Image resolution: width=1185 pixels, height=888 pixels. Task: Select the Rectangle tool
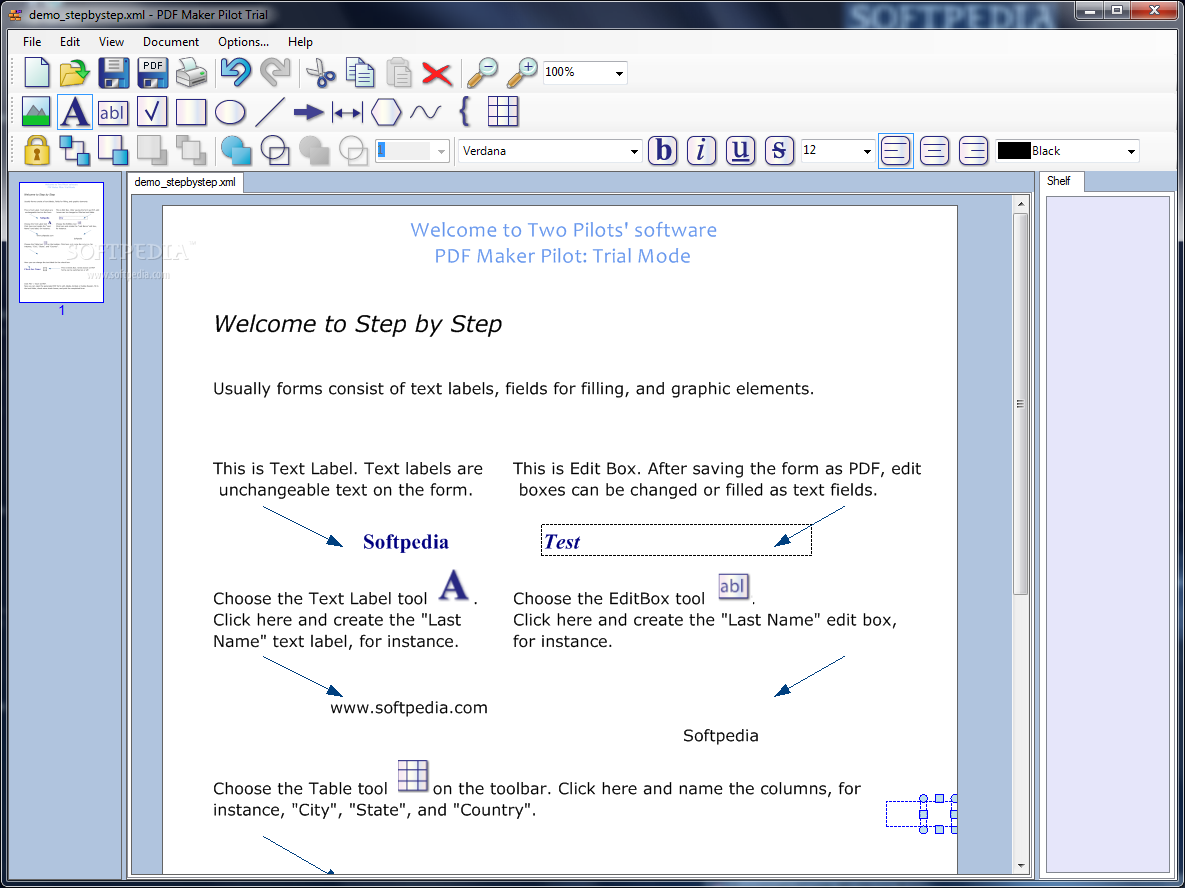point(190,112)
